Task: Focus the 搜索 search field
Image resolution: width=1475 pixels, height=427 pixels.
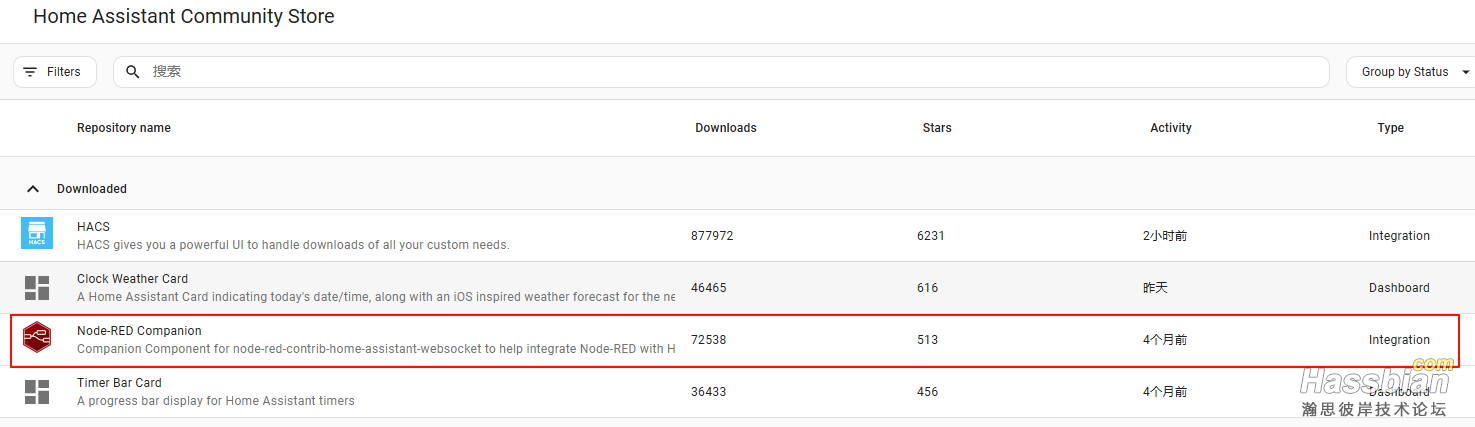Action: [x=721, y=72]
